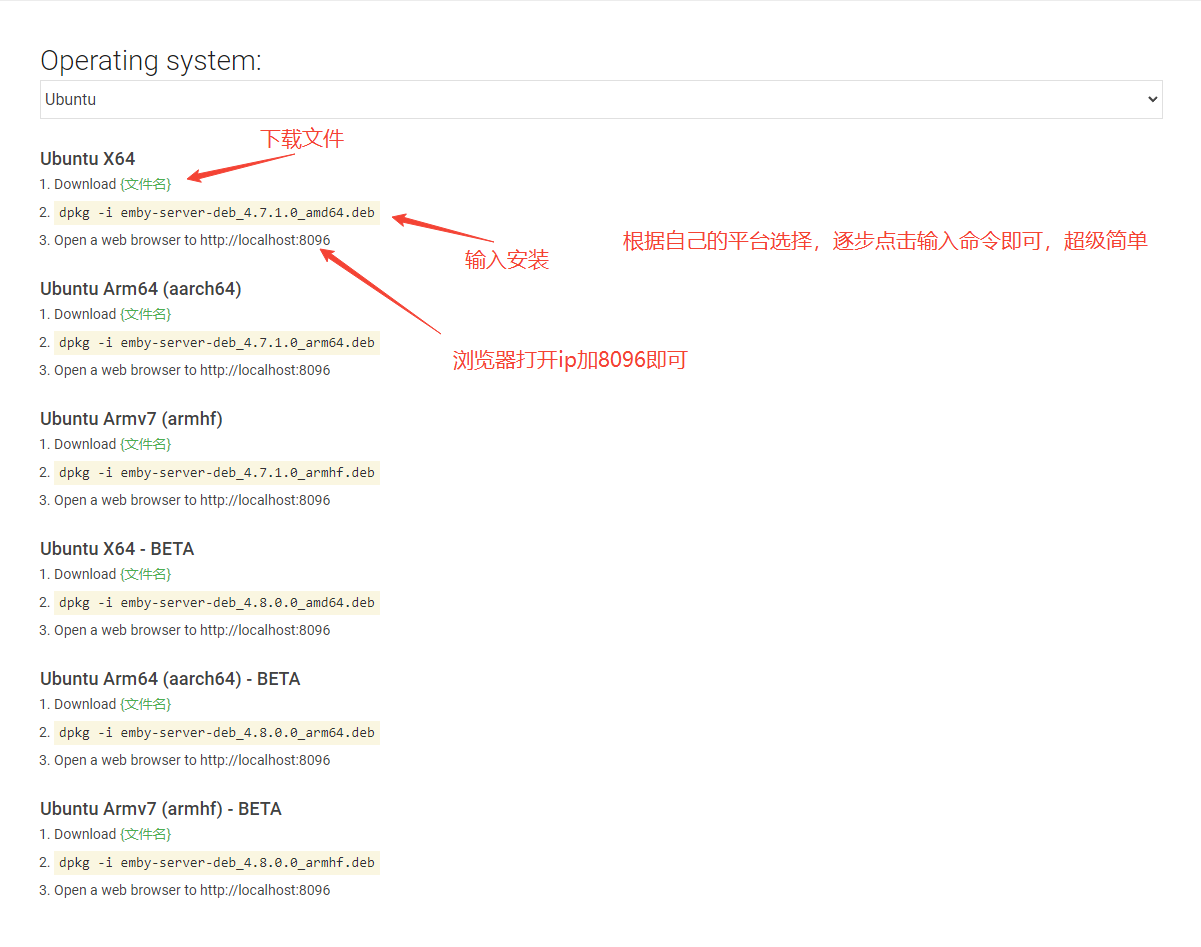
Task: Click the download link under Ubuntu X64 - BETA
Action: click(x=146, y=574)
